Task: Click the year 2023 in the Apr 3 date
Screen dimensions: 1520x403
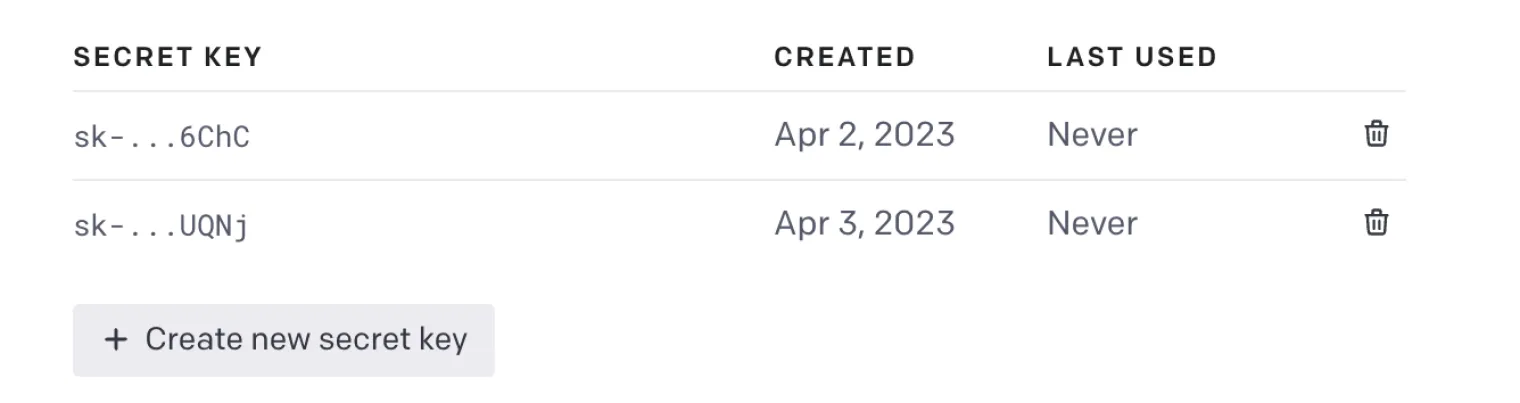Action: pyautogui.click(x=914, y=223)
